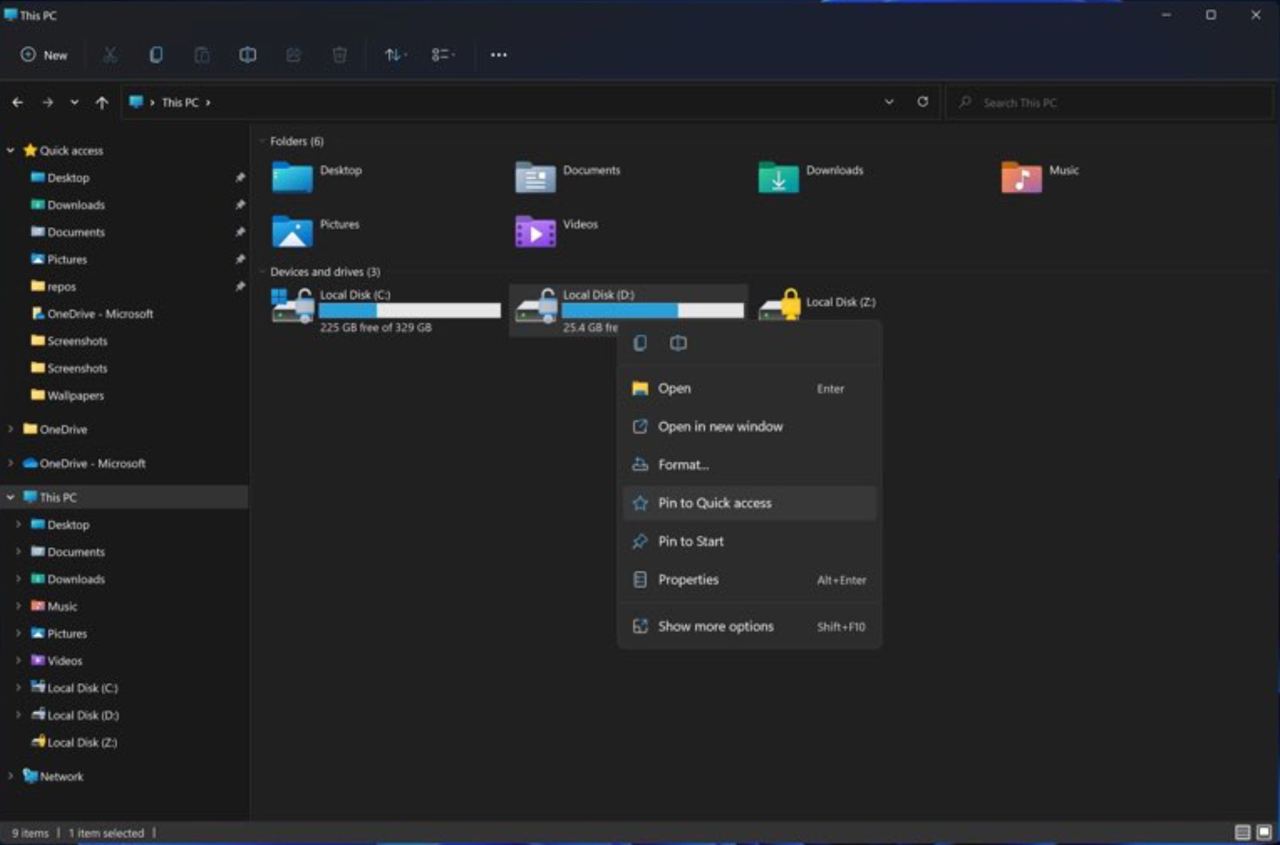Viewport: 1280px width, 845px height.
Task: Click the Search This PC field
Action: pyautogui.click(x=1109, y=102)
